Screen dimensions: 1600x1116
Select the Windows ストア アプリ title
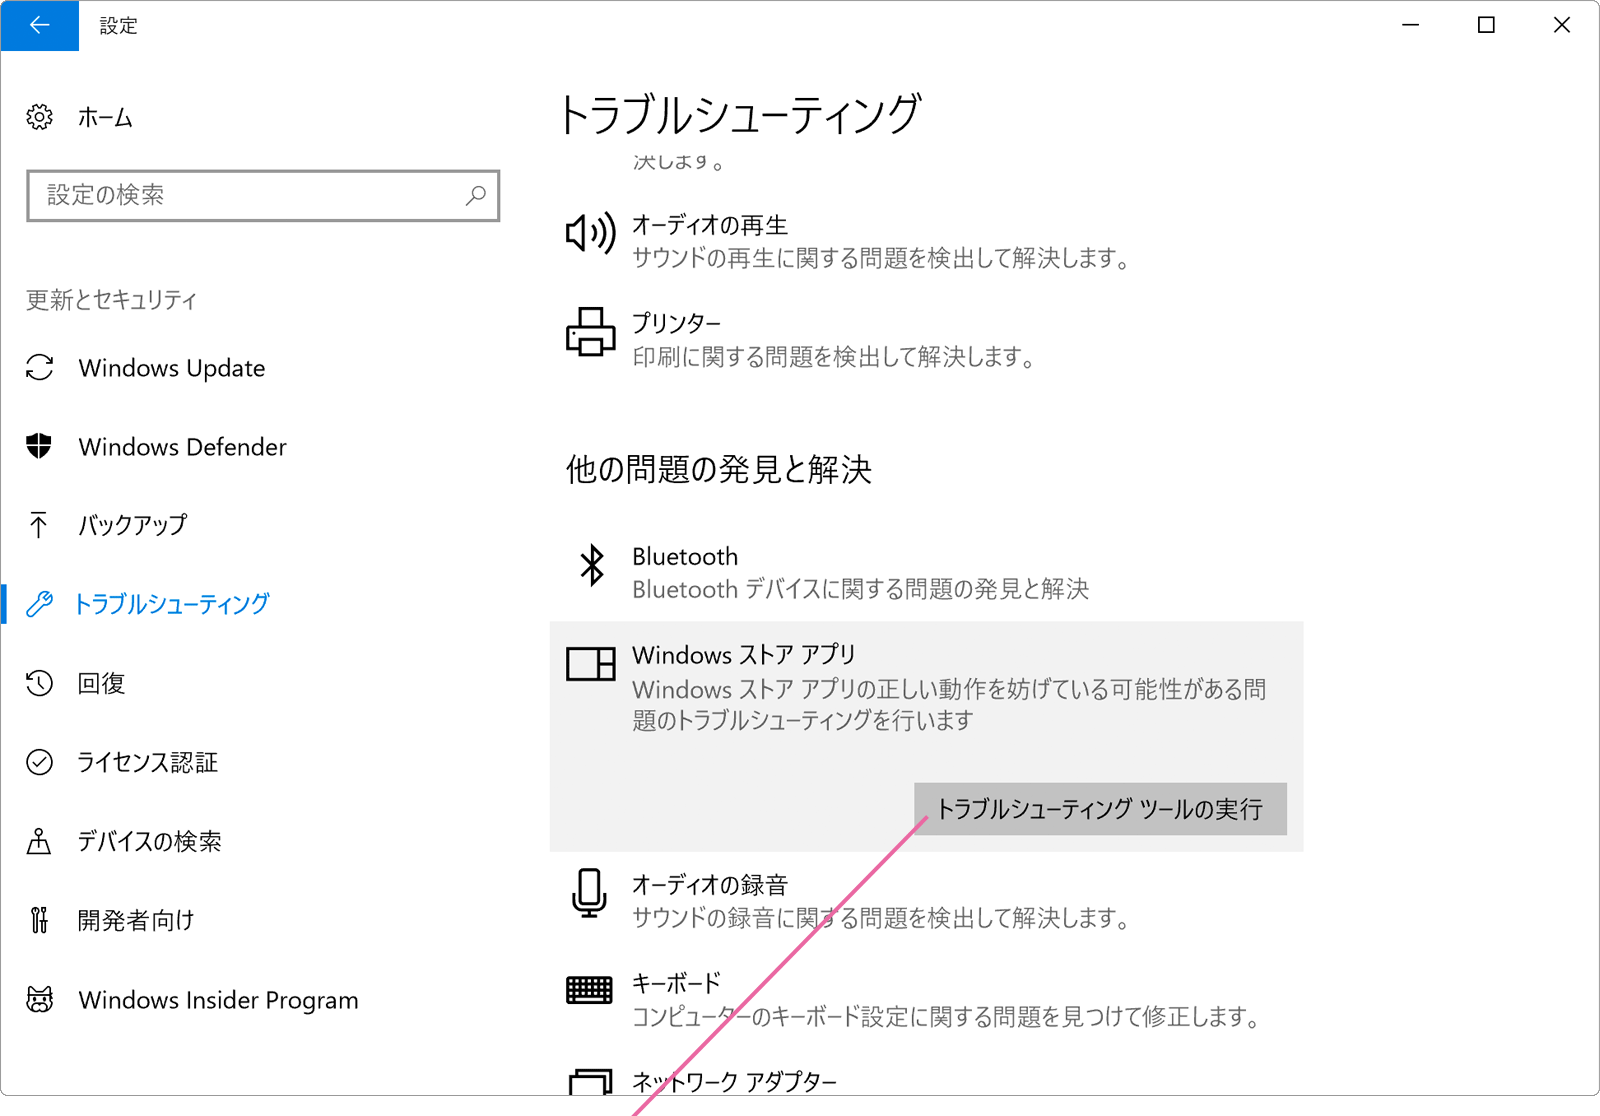(x=743, y=655)
